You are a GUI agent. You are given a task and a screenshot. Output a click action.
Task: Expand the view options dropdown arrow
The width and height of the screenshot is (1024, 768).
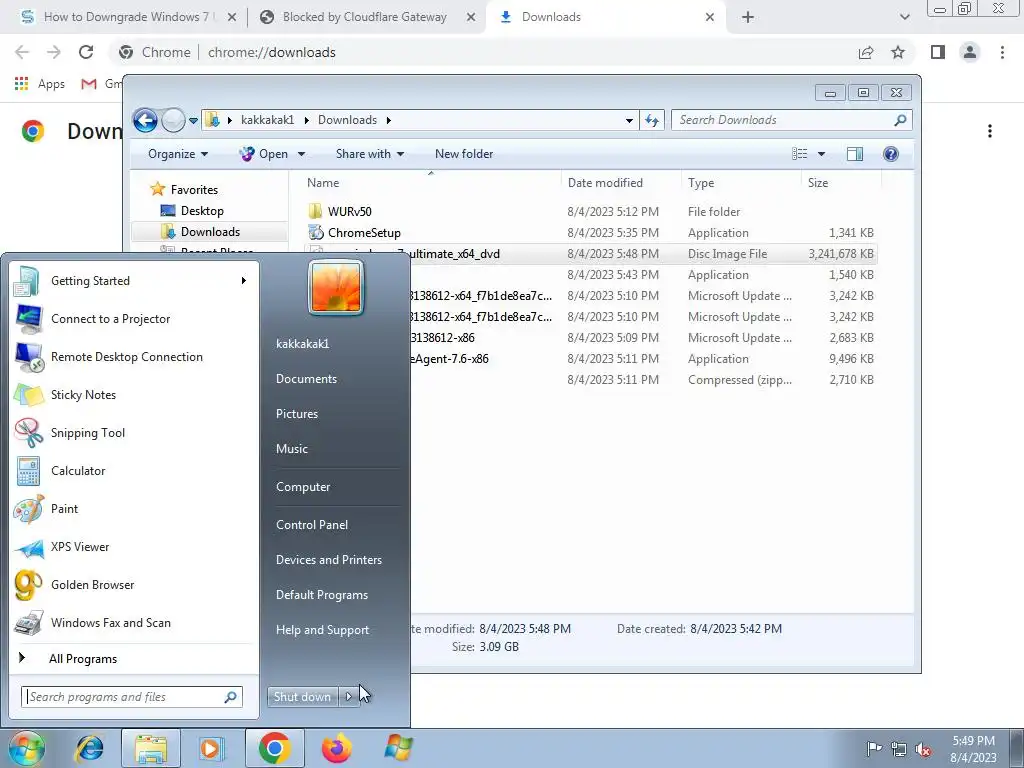pos(821,154)
